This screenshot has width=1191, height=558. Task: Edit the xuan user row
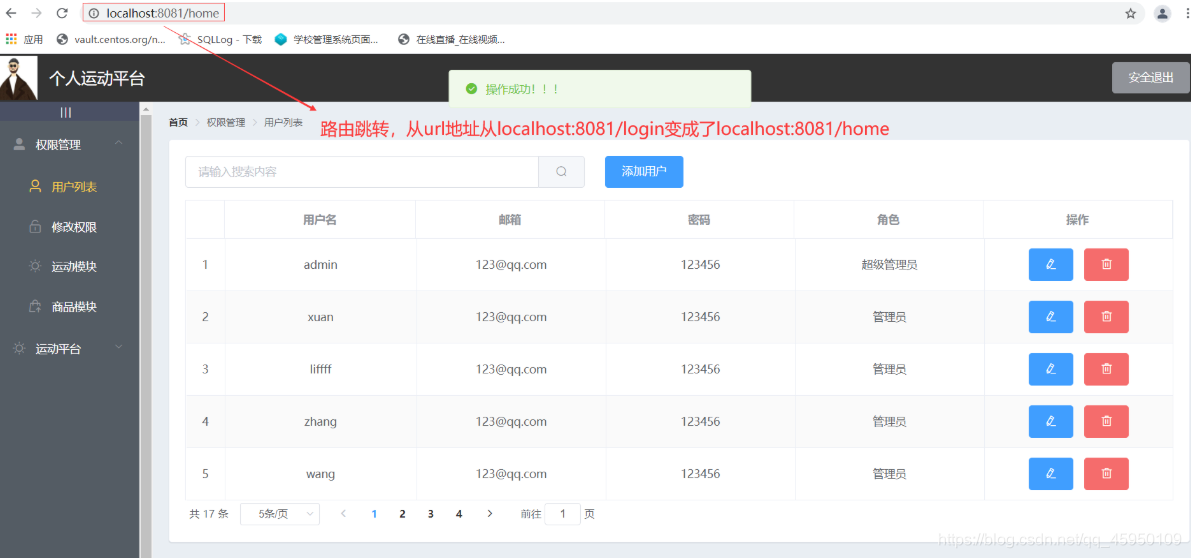(1050, 317)
